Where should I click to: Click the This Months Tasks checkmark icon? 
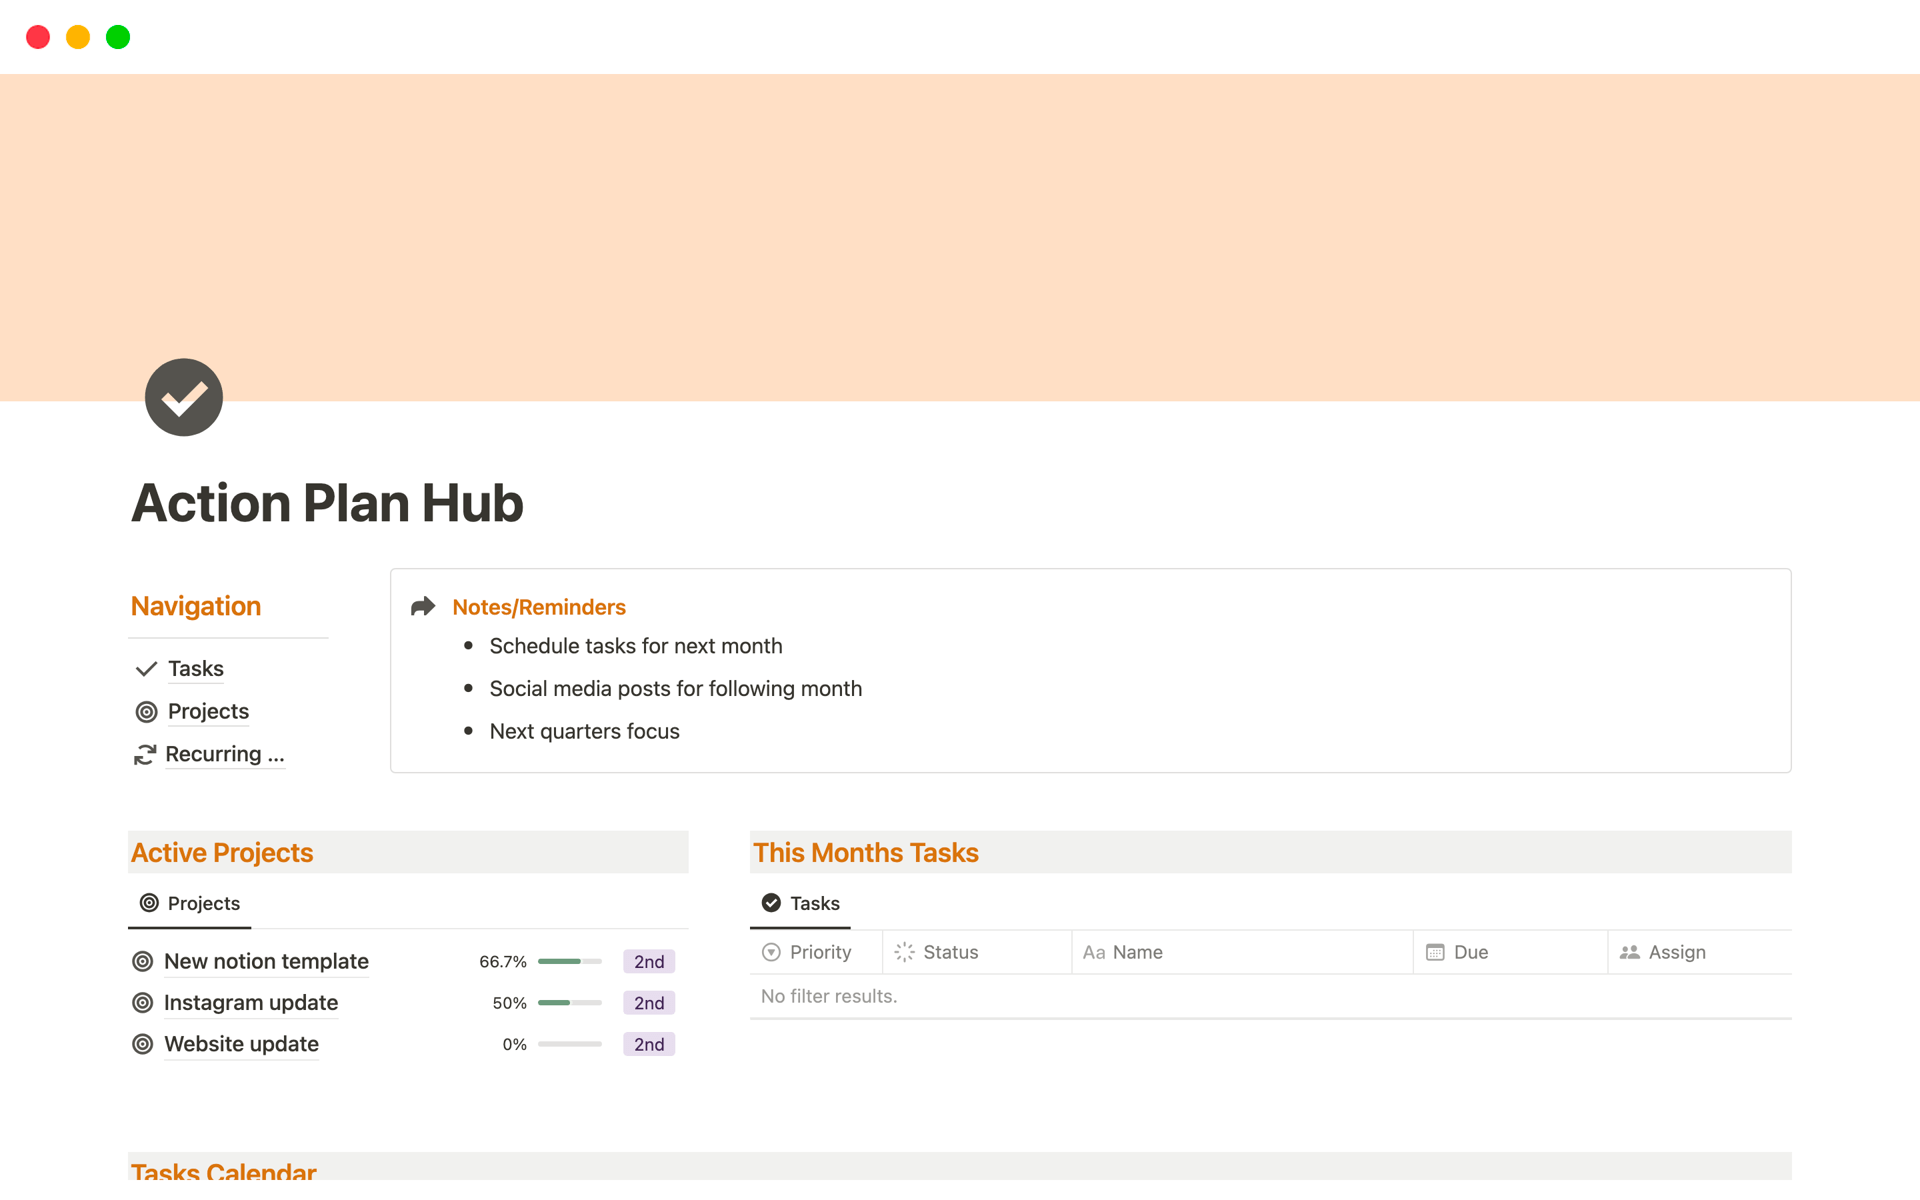click(x=771, y=901)
